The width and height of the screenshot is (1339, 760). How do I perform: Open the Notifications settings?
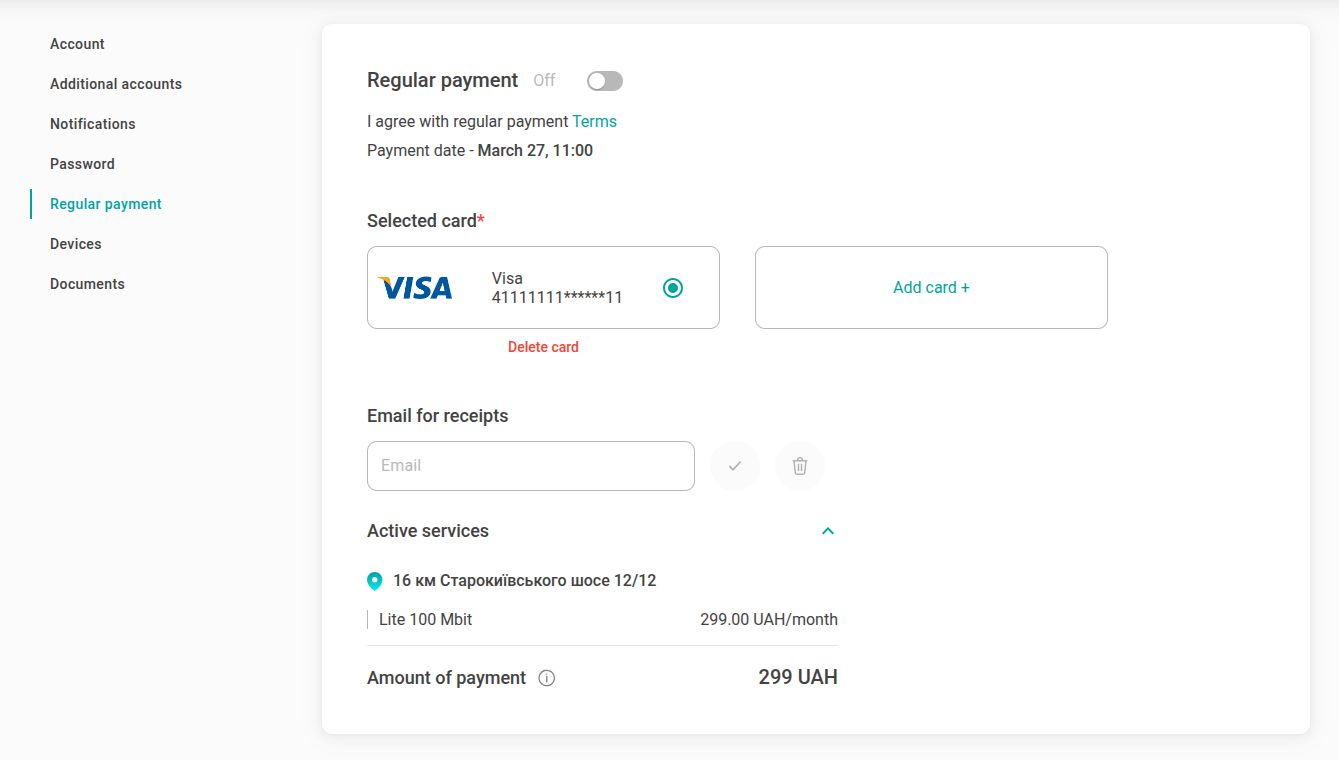point(93,124)
